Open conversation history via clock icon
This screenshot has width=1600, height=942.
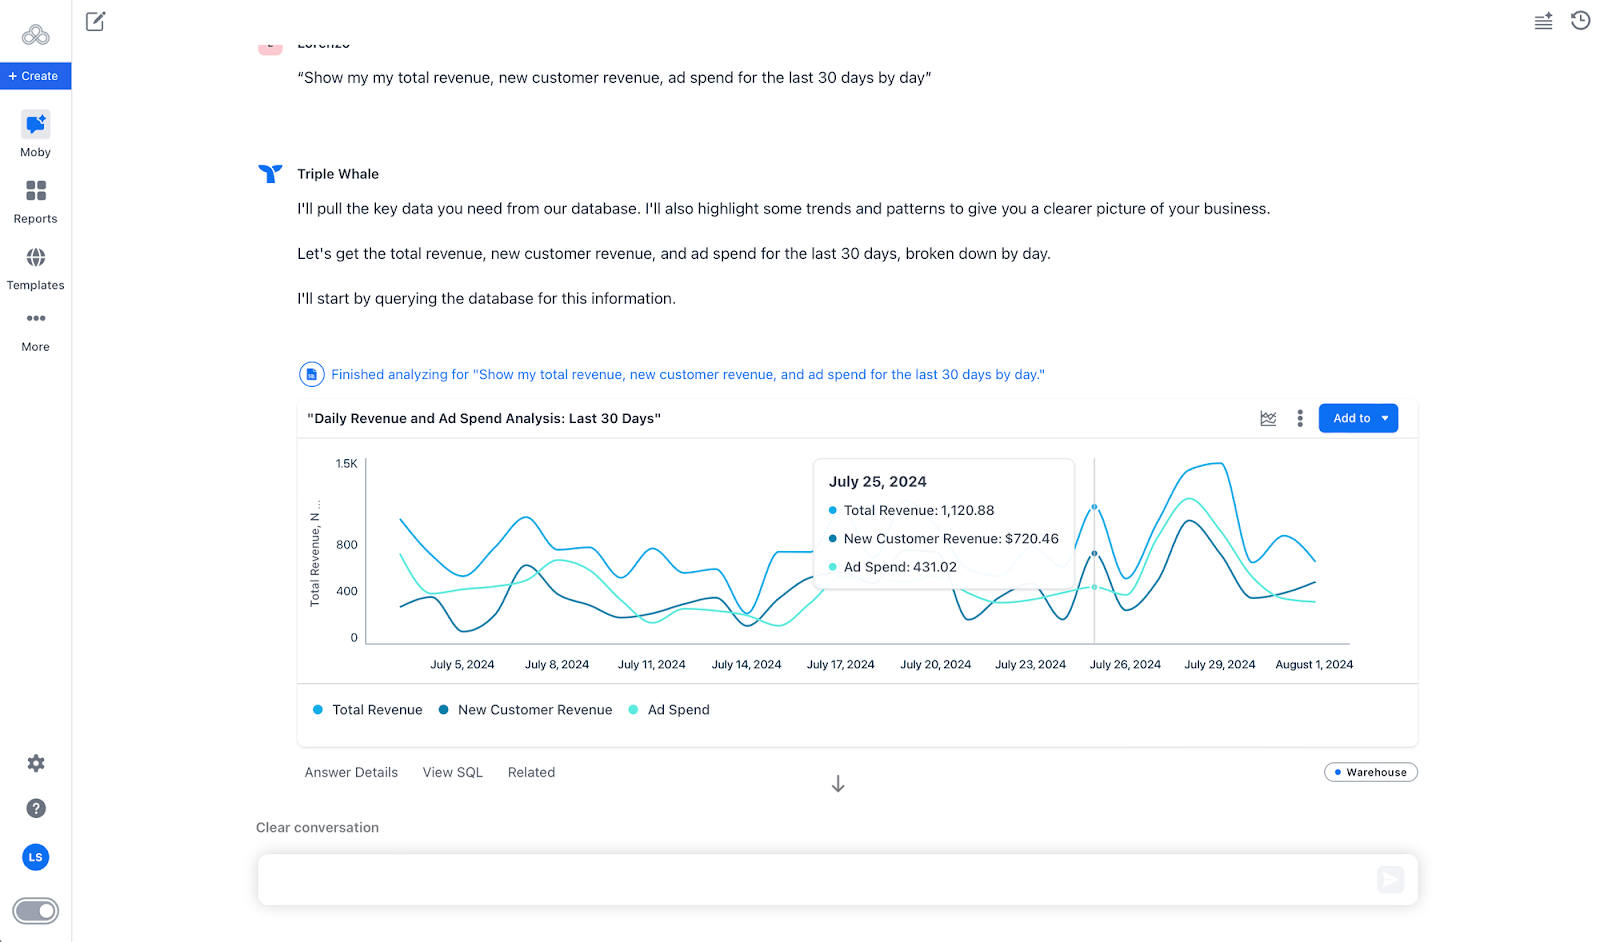[x=1581, y=20]
